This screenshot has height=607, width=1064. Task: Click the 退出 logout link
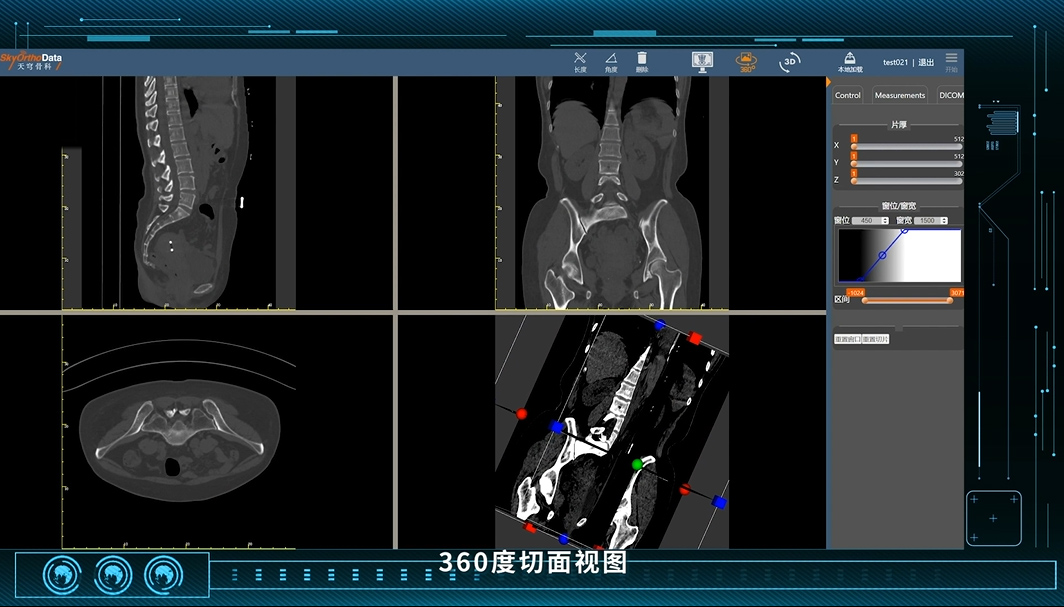click(x=926, y=63)
